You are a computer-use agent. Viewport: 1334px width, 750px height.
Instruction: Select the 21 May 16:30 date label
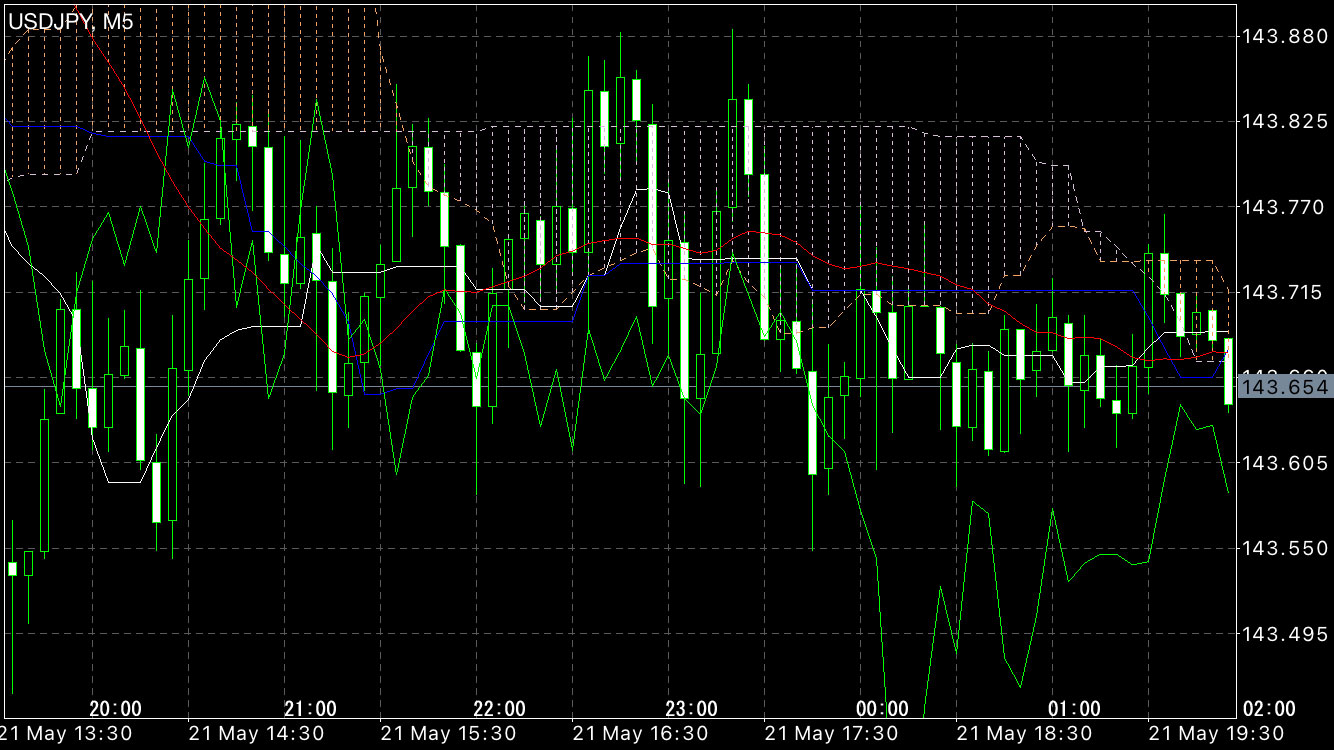639,734
